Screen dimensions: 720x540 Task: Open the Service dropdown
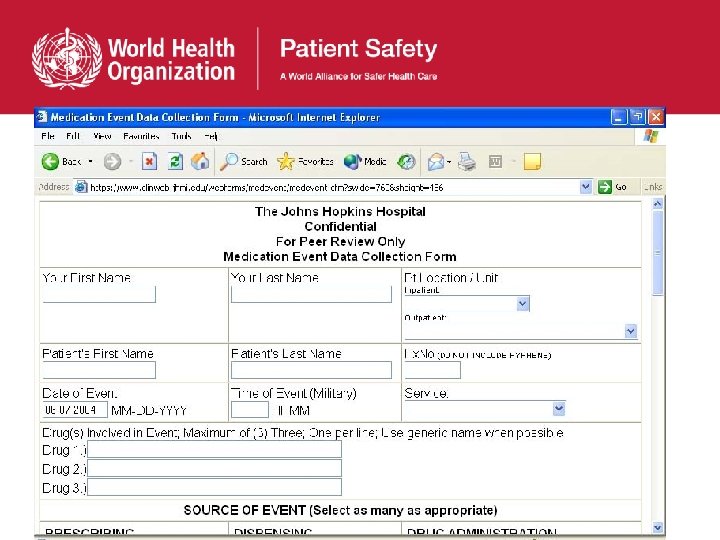pyautogui.click(x=485, y=409)
